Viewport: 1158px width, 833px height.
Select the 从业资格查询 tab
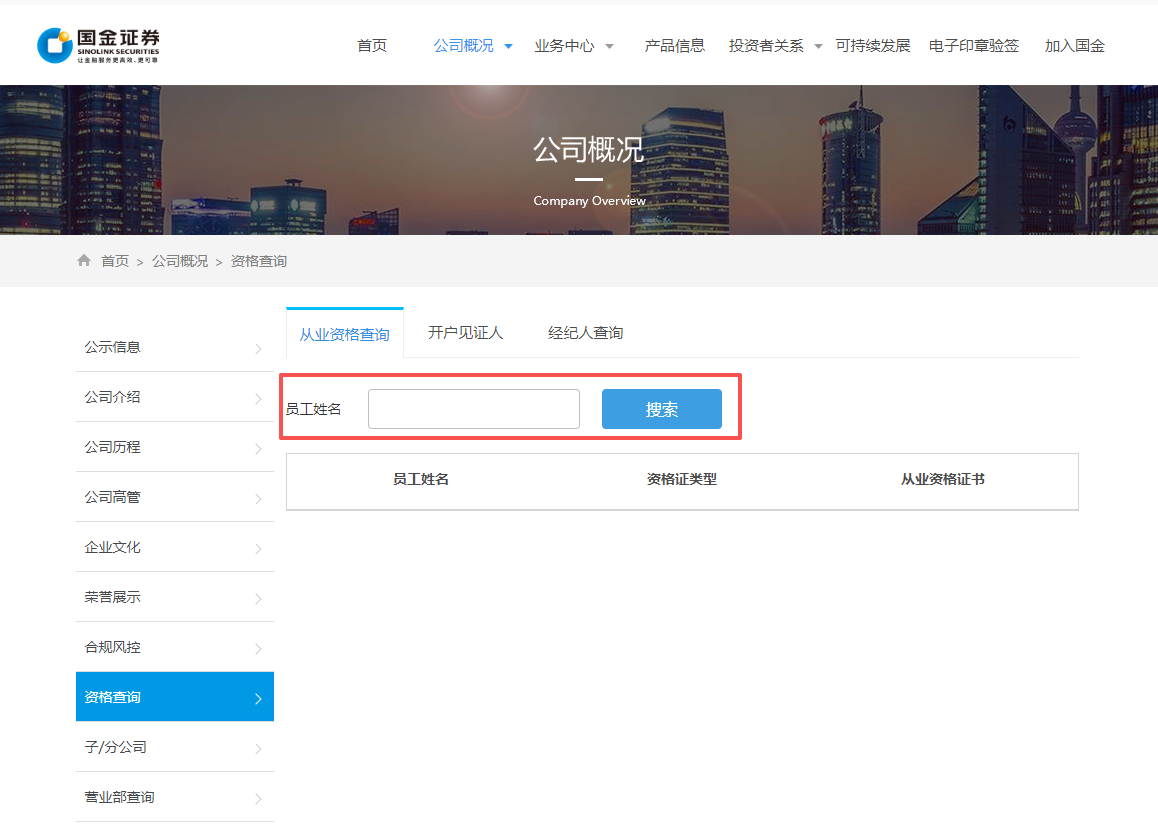(x=344, y=335)
